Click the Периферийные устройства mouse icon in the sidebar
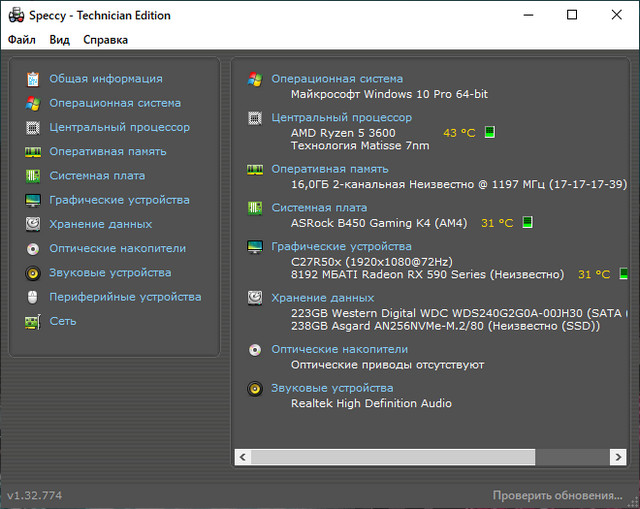Screen dimensions: 640x509 33,297
